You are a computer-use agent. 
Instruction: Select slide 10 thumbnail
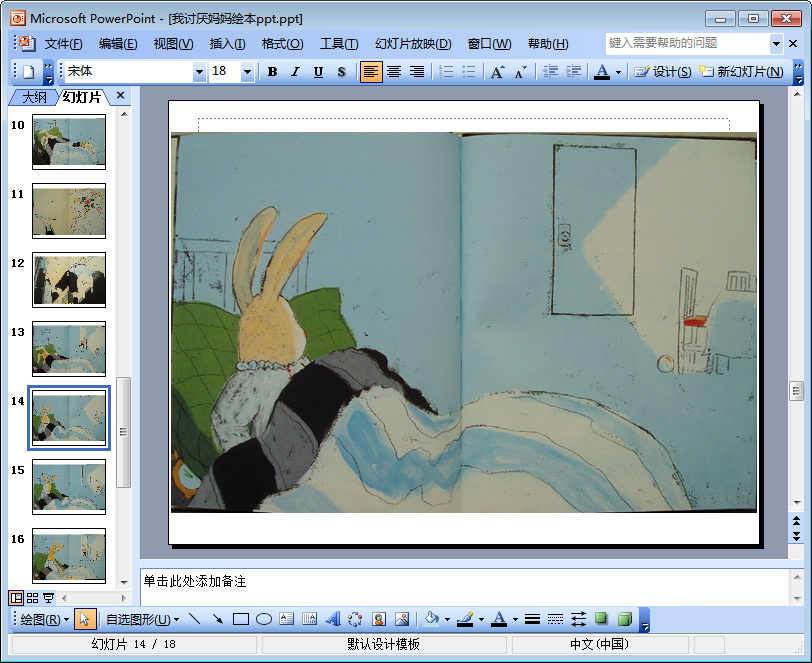coord(69,141)
